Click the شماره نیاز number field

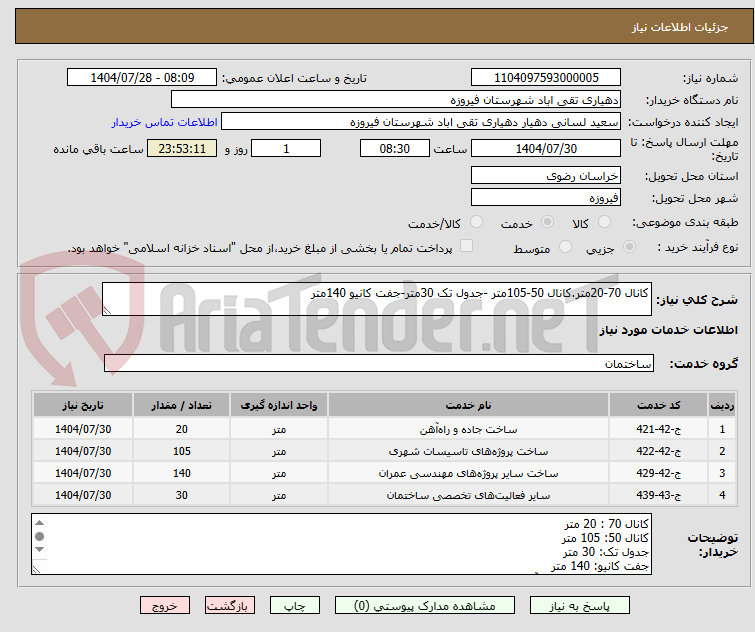(x=546, y=77)
